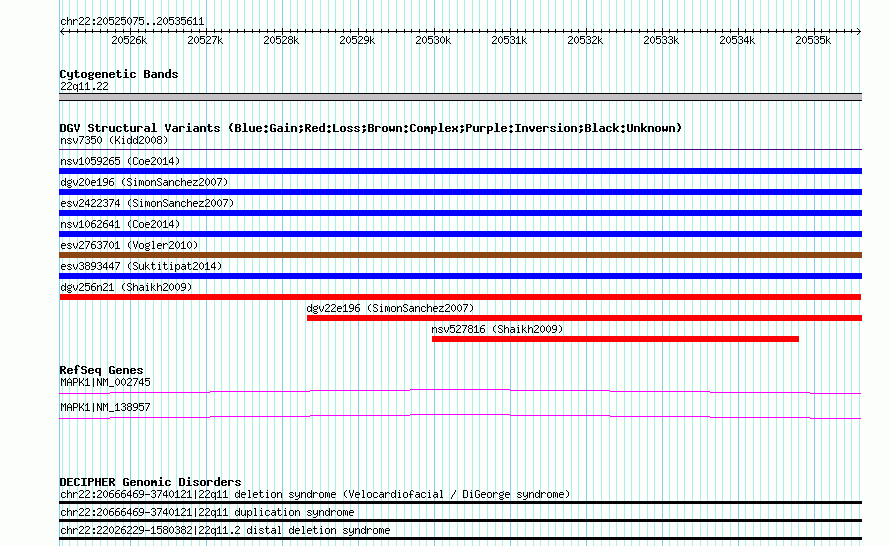This screenshot has height=546, width=890.
Task: Click the chr22:20525075..20535611 region label
Action: click(x=132, y=22)
